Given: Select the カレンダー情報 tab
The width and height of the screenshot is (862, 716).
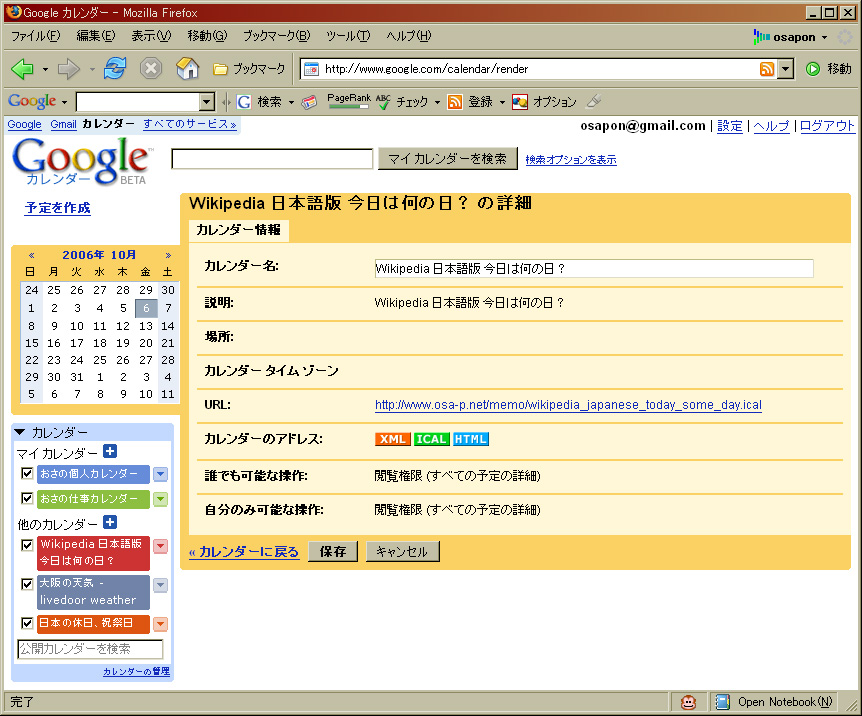Looking at the screenshot, I should [239, 230].
